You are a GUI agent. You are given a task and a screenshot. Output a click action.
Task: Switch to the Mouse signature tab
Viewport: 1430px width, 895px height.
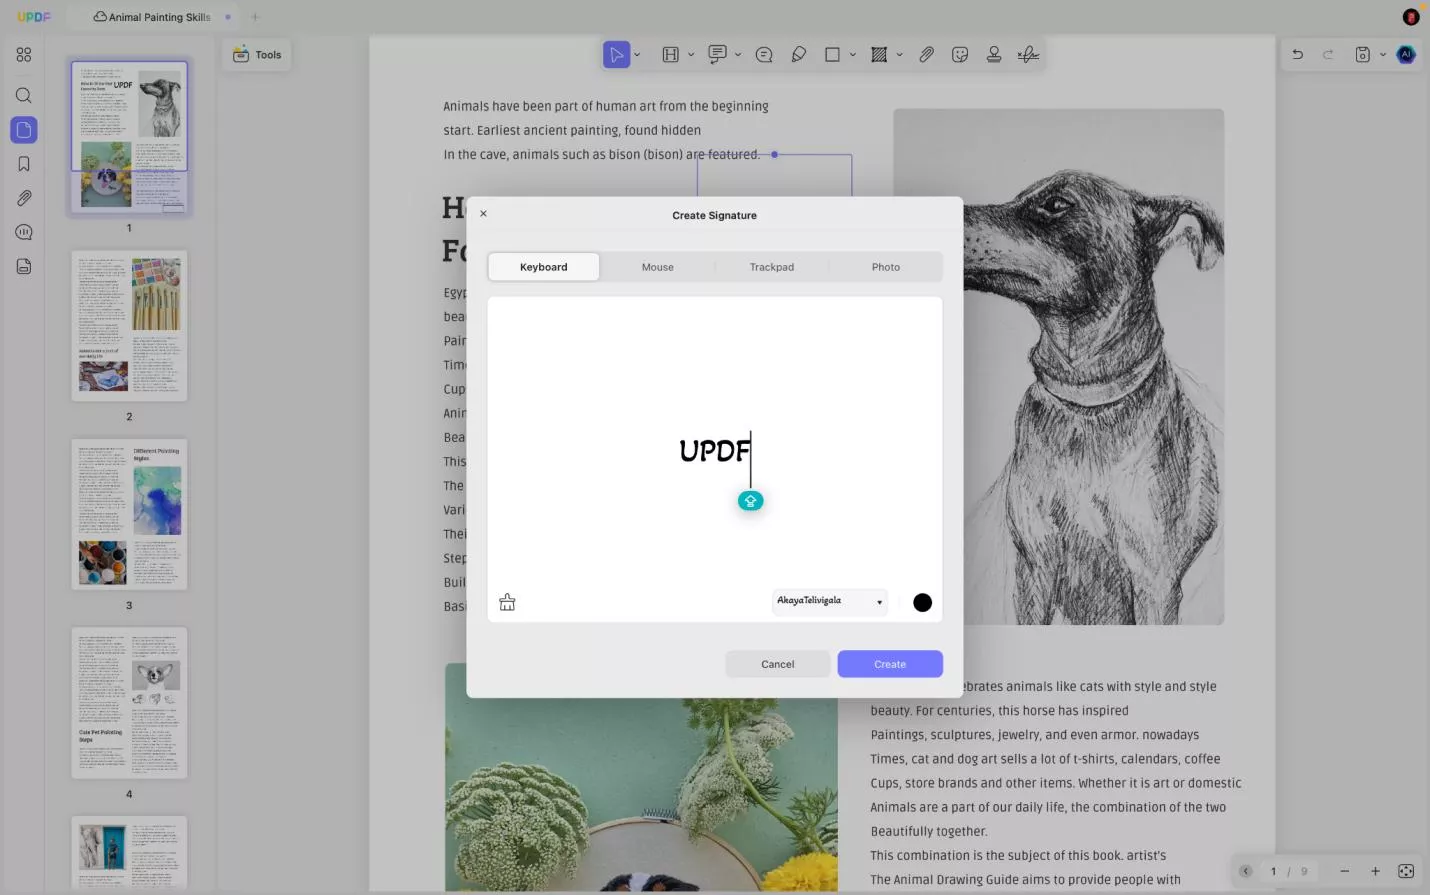[658, 267]
